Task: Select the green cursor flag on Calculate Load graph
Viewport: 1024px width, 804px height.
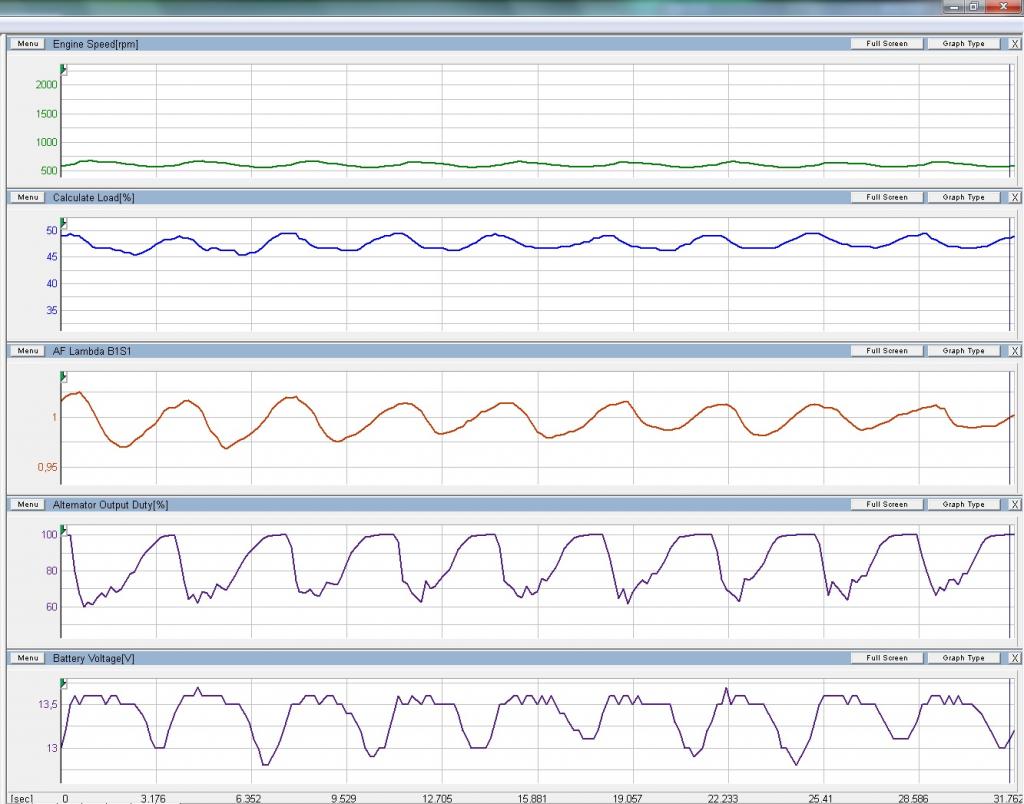Action: 63,223
